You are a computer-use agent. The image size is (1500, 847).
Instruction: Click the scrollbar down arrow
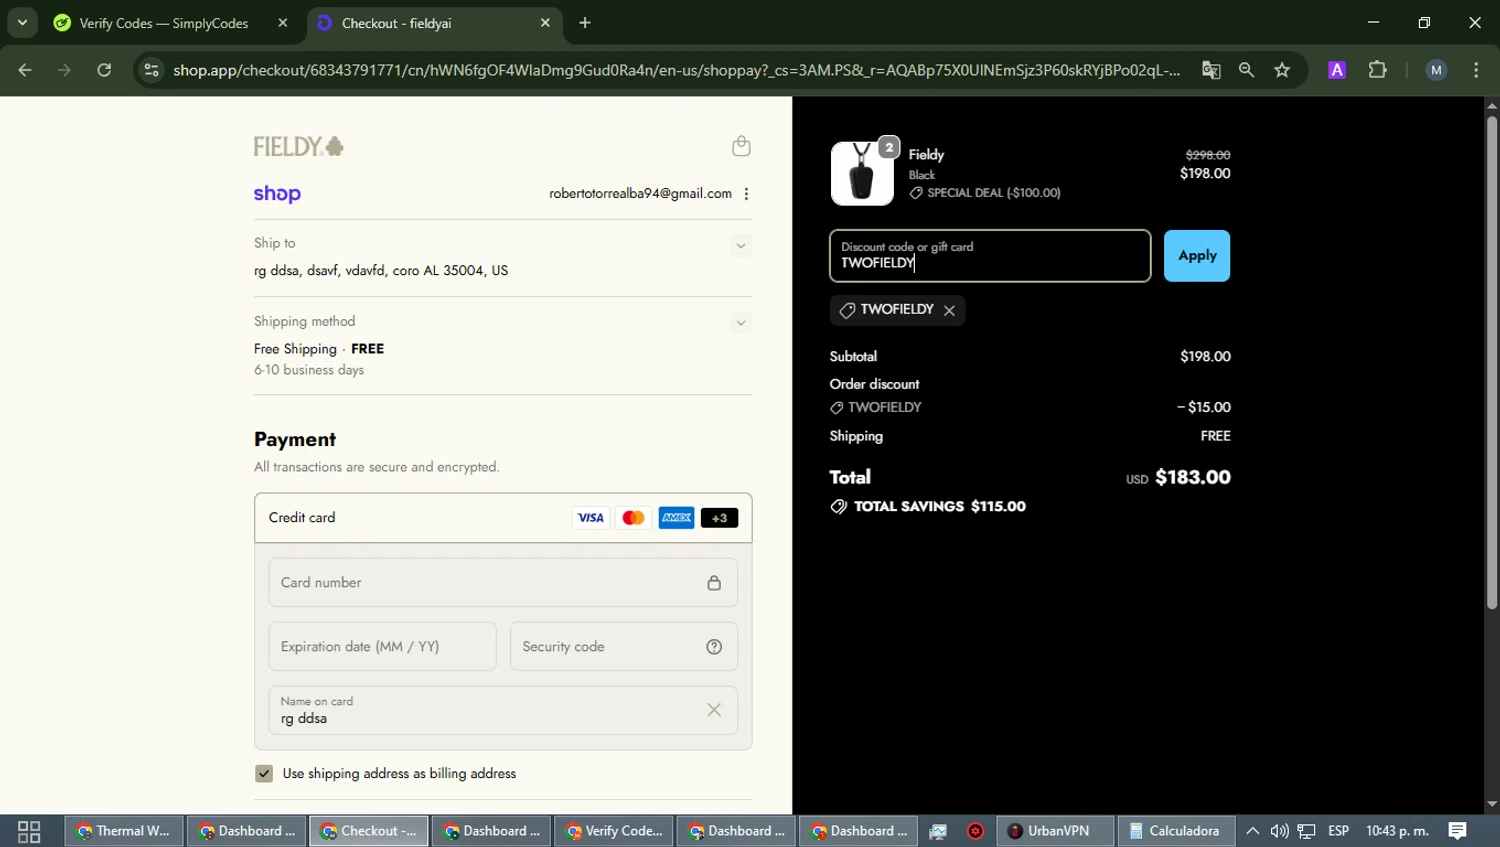[1491, 804]
